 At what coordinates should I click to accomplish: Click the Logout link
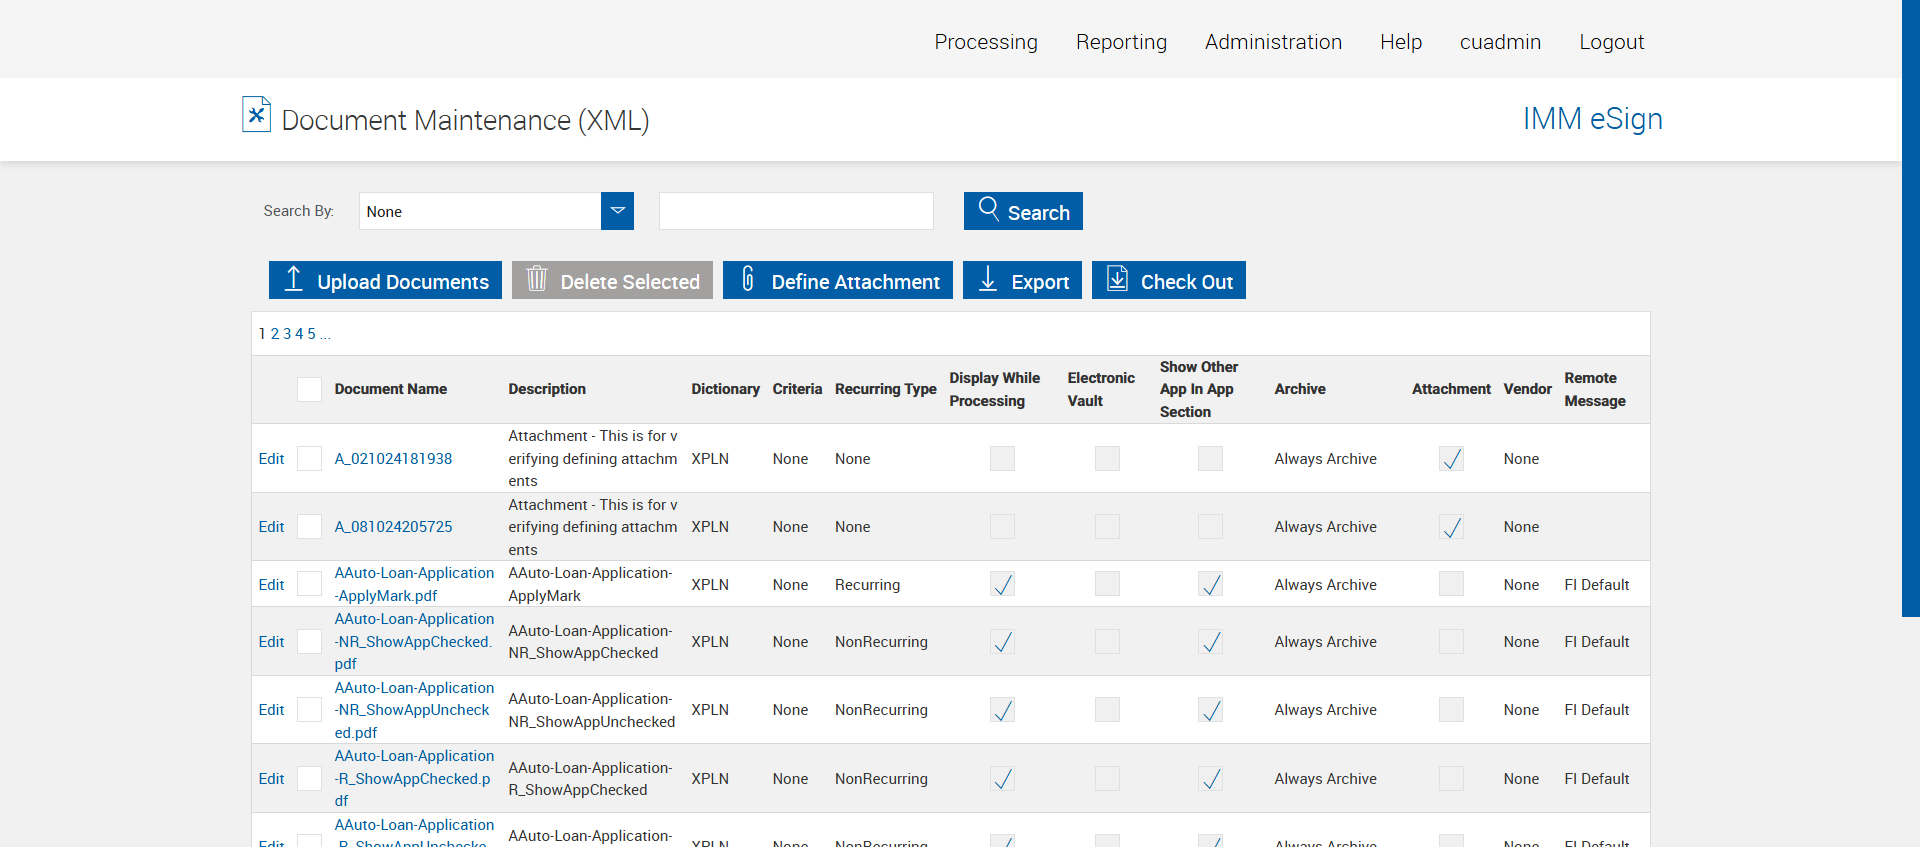tap(1610, 42)
